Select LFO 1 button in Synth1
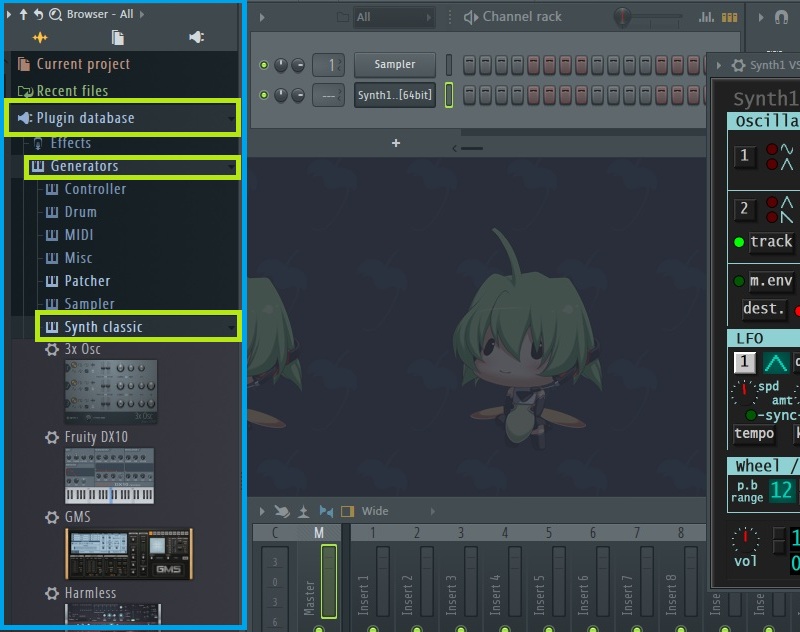The width and height of the screenshot is (800, 632). point(744,362)
